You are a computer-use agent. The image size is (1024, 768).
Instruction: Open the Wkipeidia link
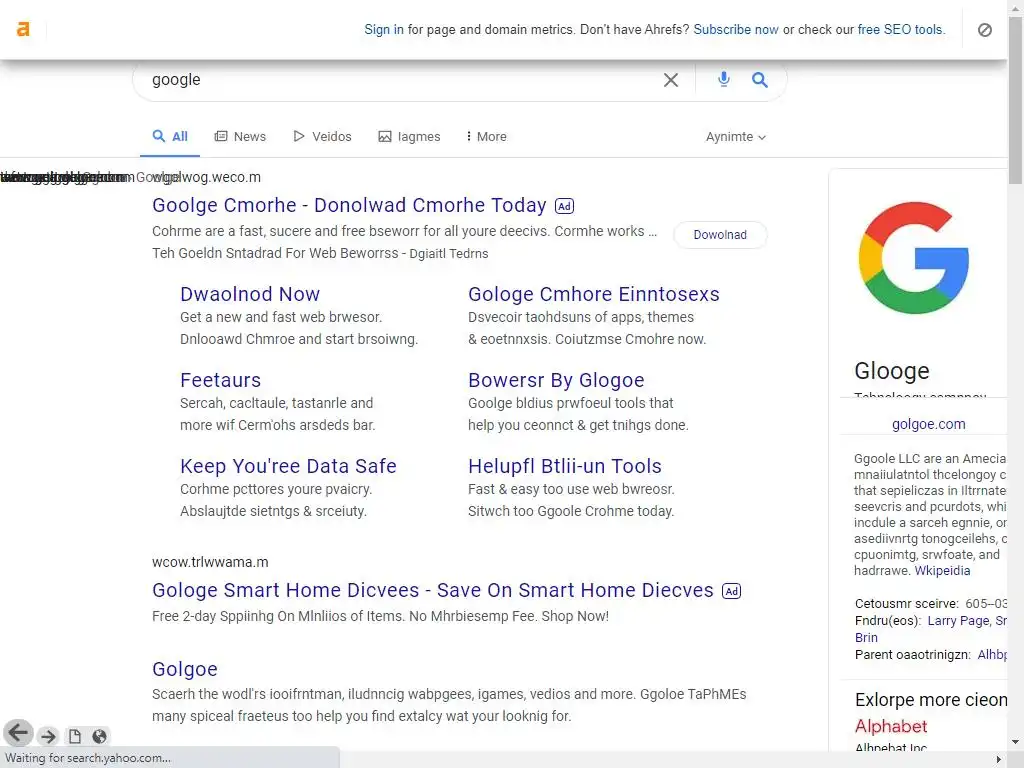coord(942,571)
